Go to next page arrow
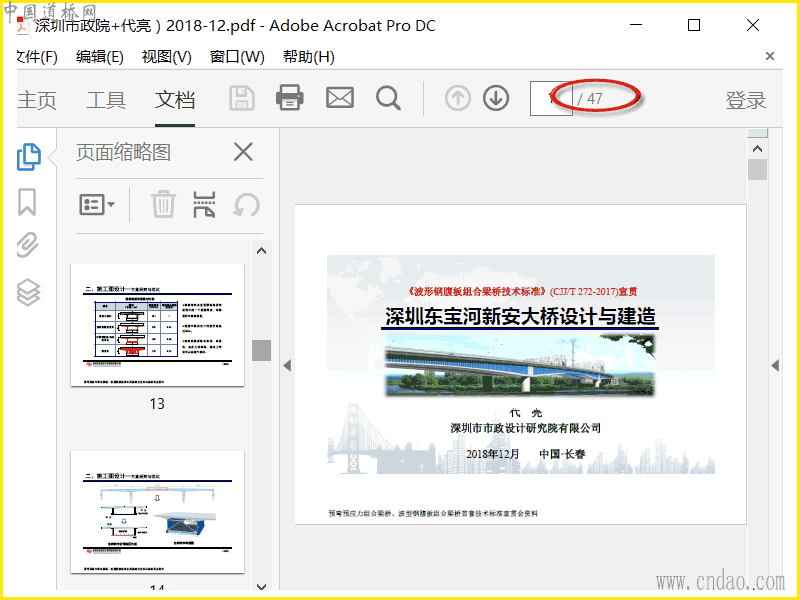The height and width of the screenshot is (600, 800). pos(496,98)
